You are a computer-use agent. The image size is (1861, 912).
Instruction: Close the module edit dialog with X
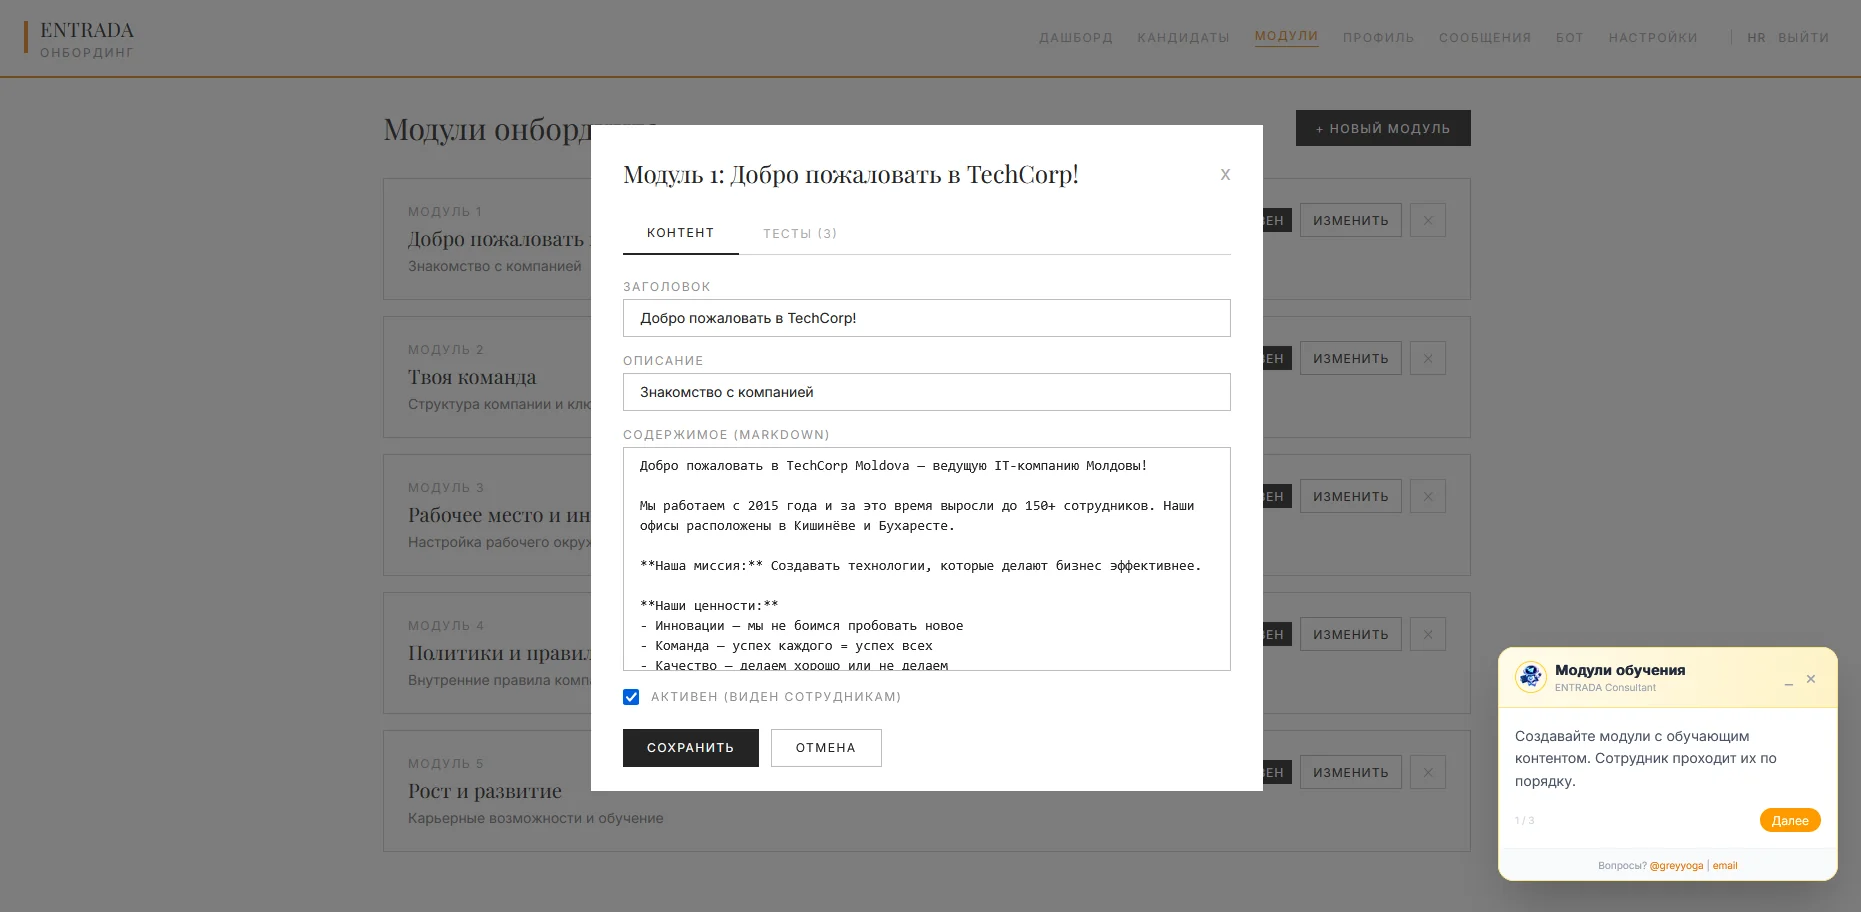point(1225,175)
